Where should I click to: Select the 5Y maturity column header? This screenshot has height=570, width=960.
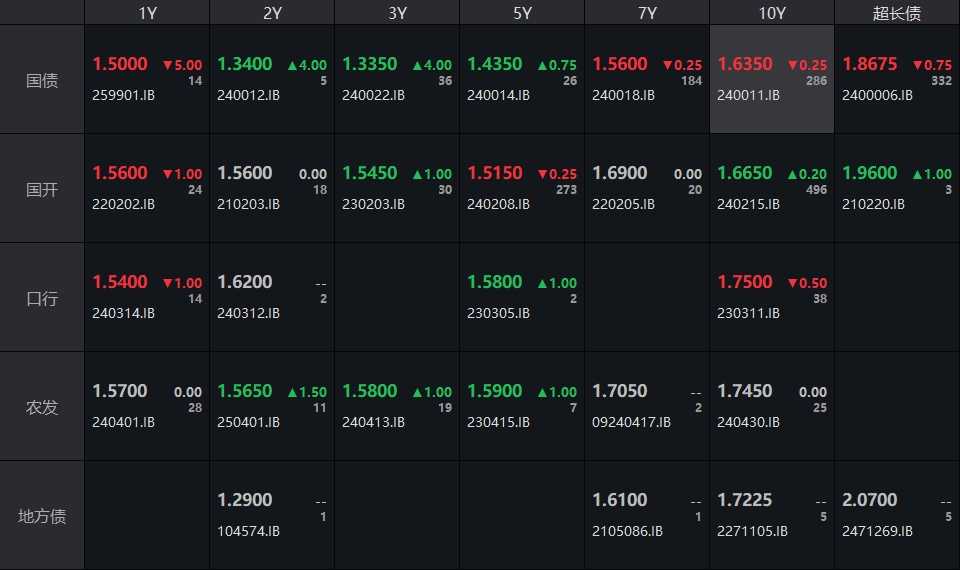coord(522,13)
